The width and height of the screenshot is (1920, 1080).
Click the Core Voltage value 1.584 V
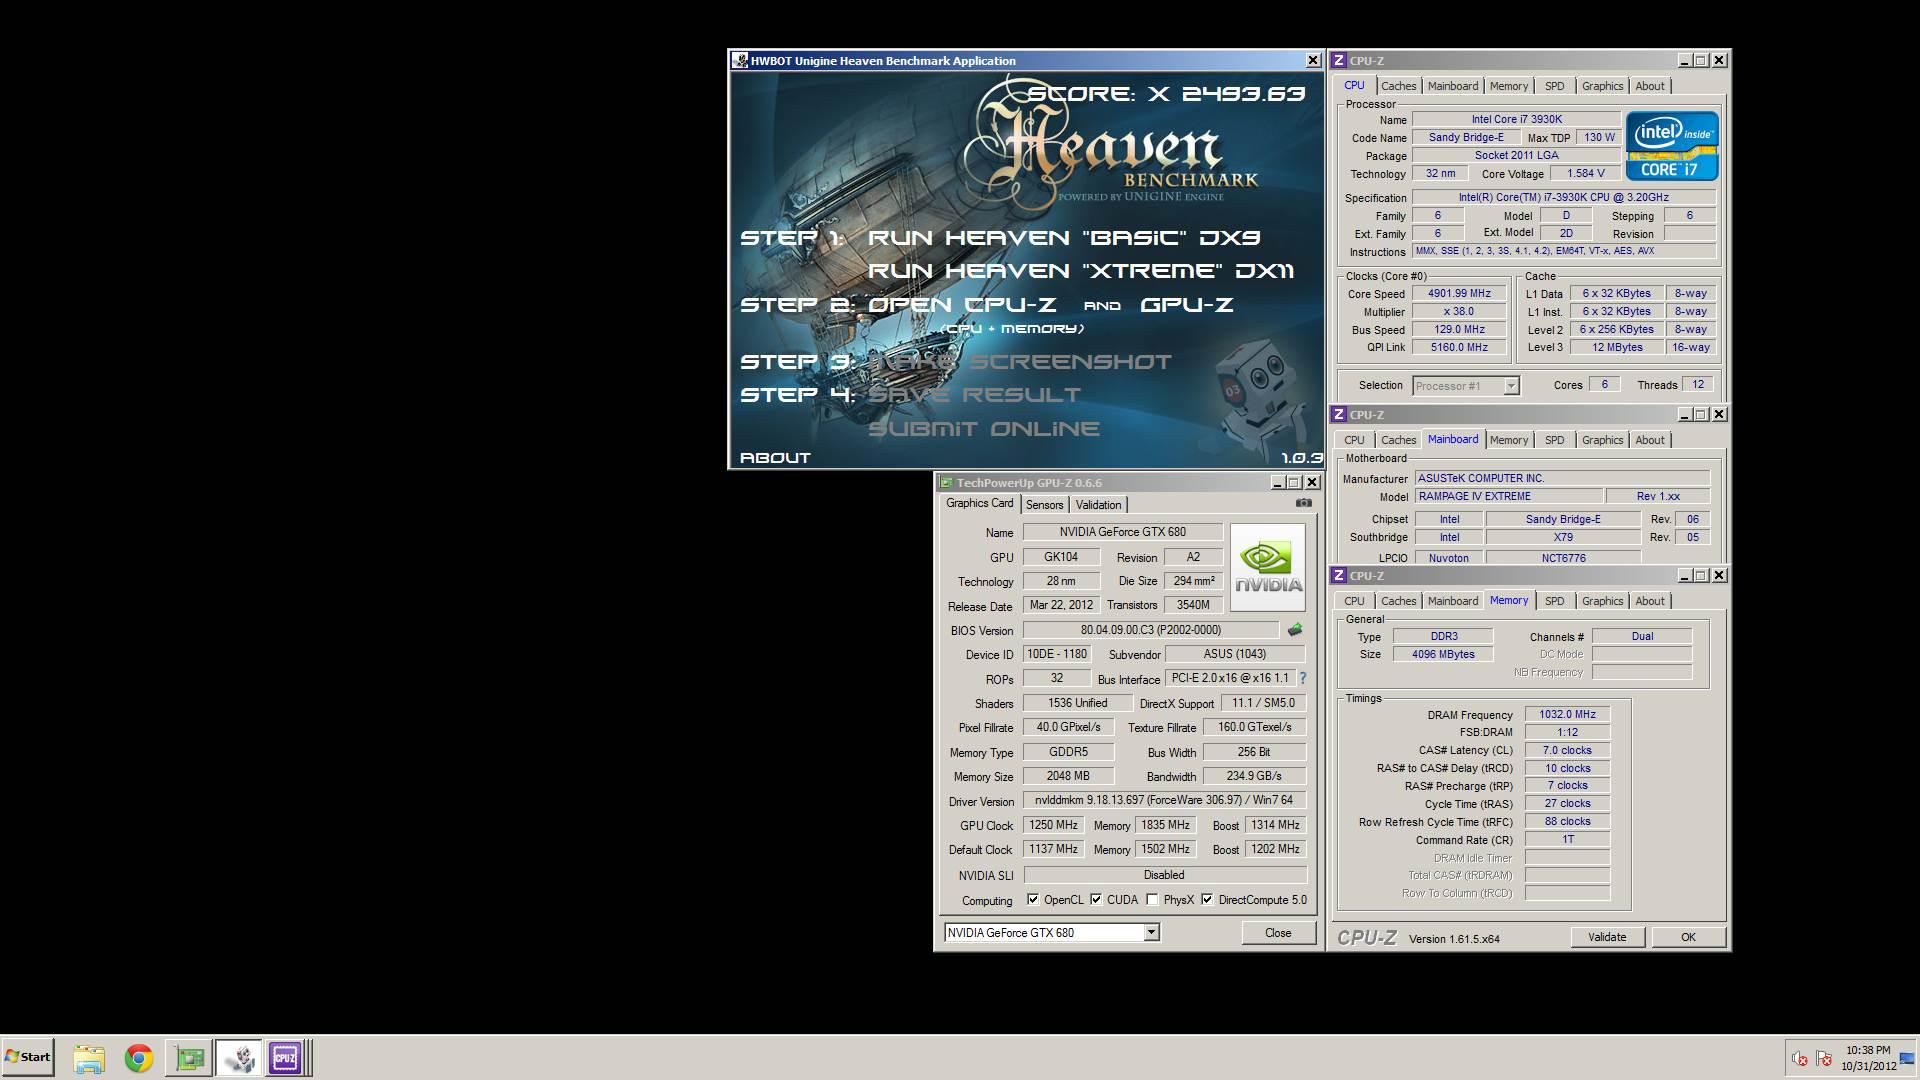(1586, 173)
